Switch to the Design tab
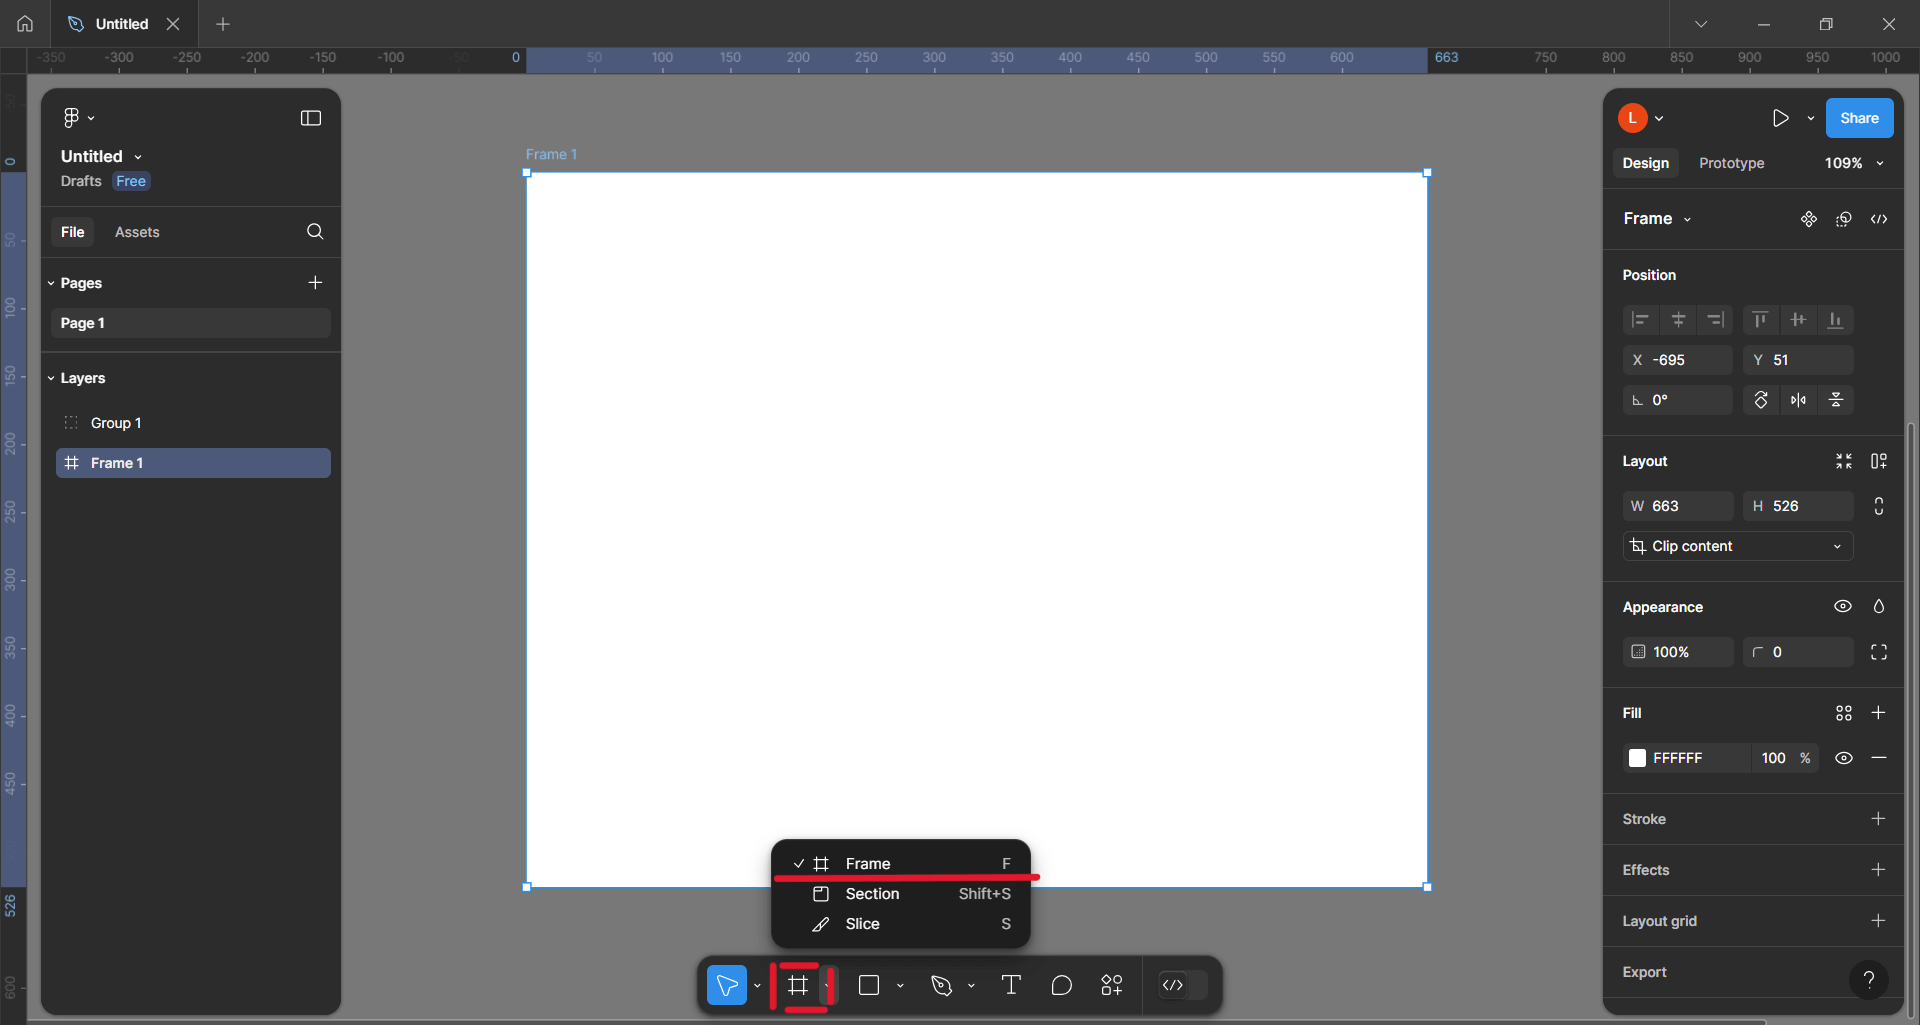This screenshot has width=1920, height=1025. [1645, 163]
